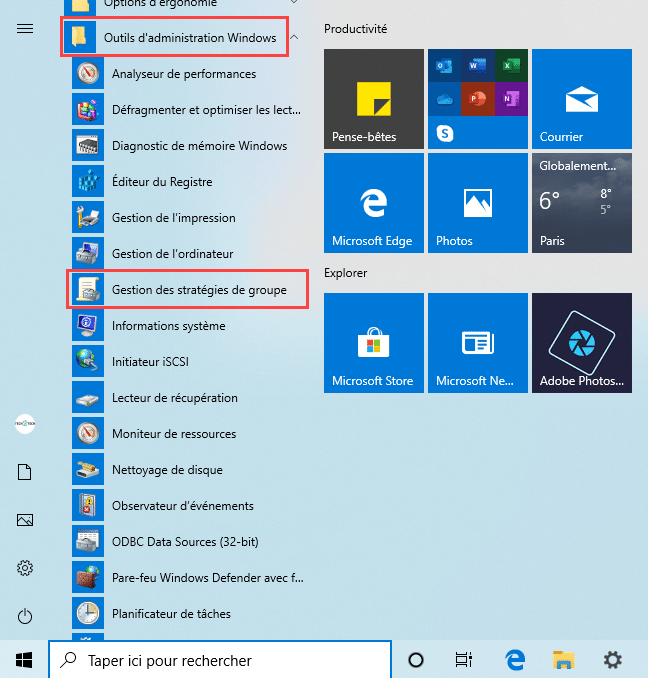The image size is (648, 678).
Task: Click the Gestion de l'impression printer icon
Action: tap(88, 217)
